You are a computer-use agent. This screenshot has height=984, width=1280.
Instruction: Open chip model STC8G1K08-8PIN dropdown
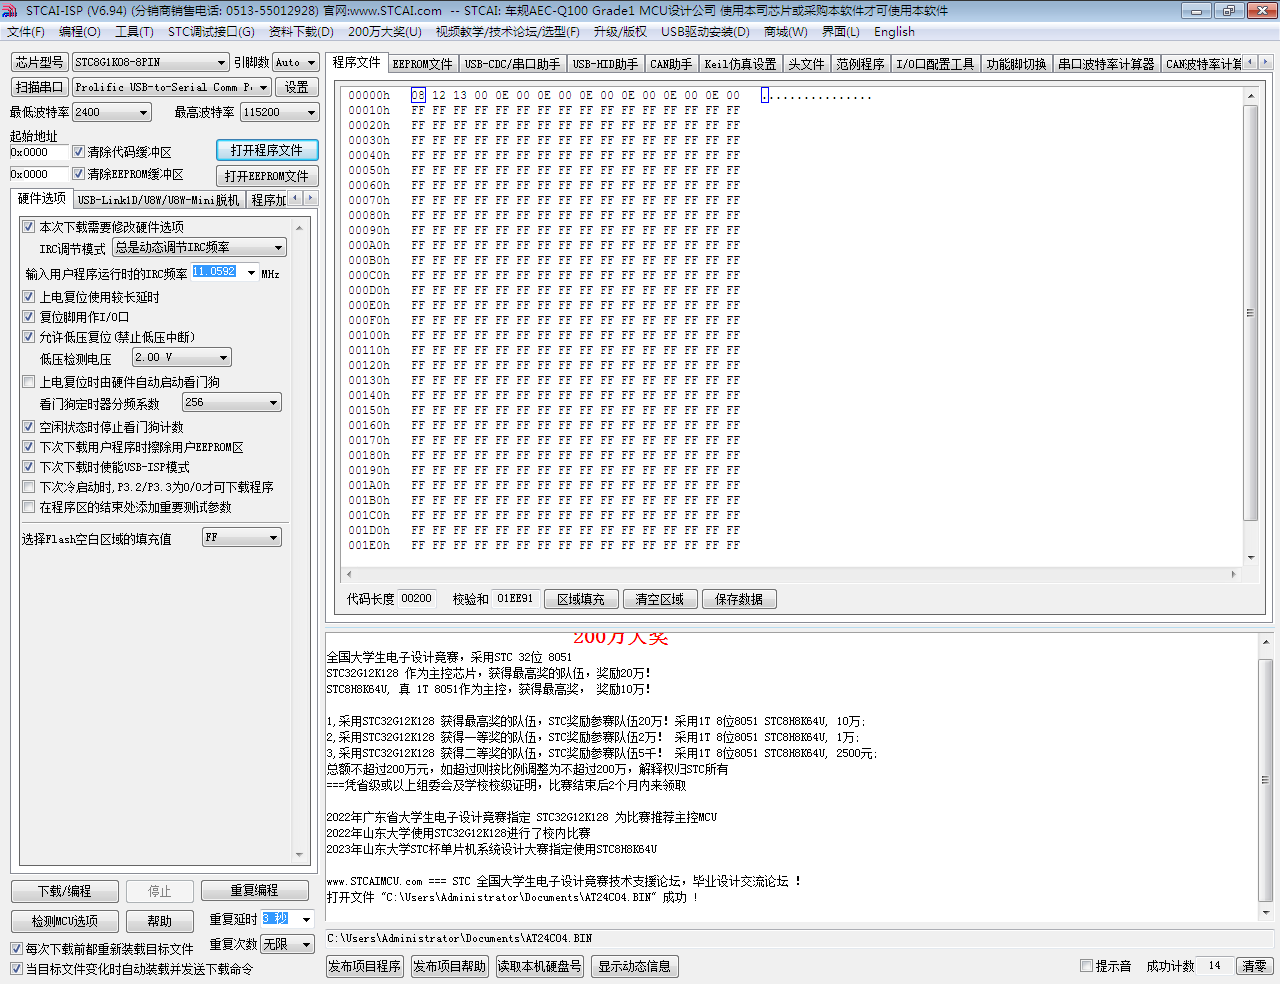[150, 62]
